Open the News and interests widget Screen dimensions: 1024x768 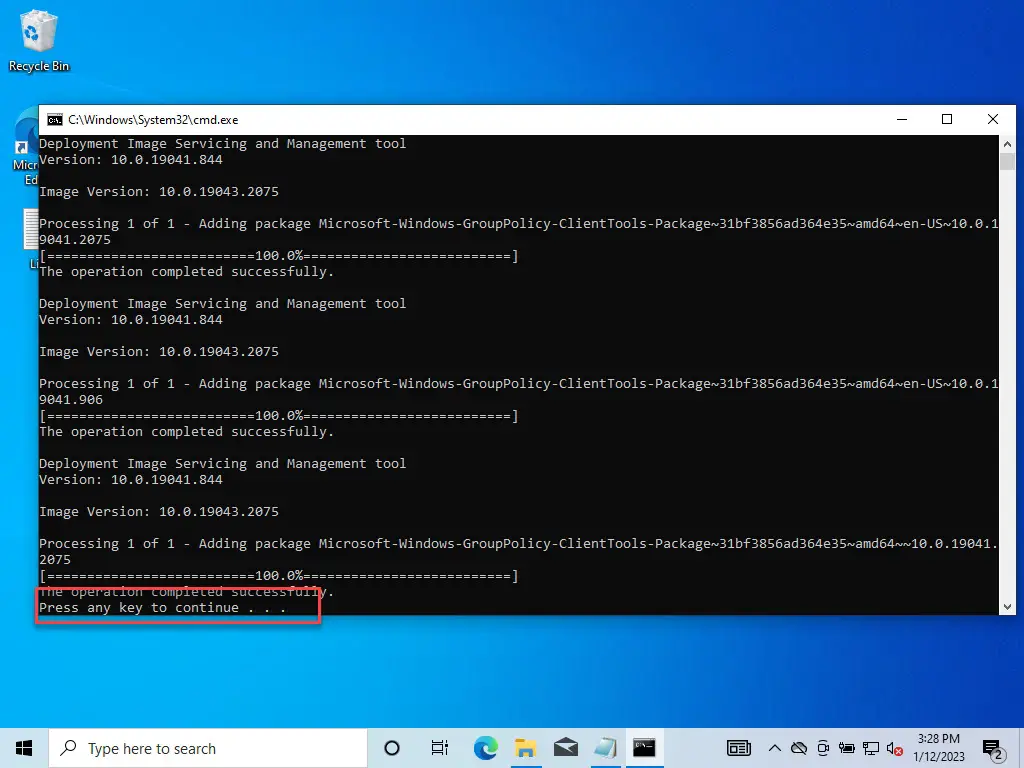click(739, 748)
